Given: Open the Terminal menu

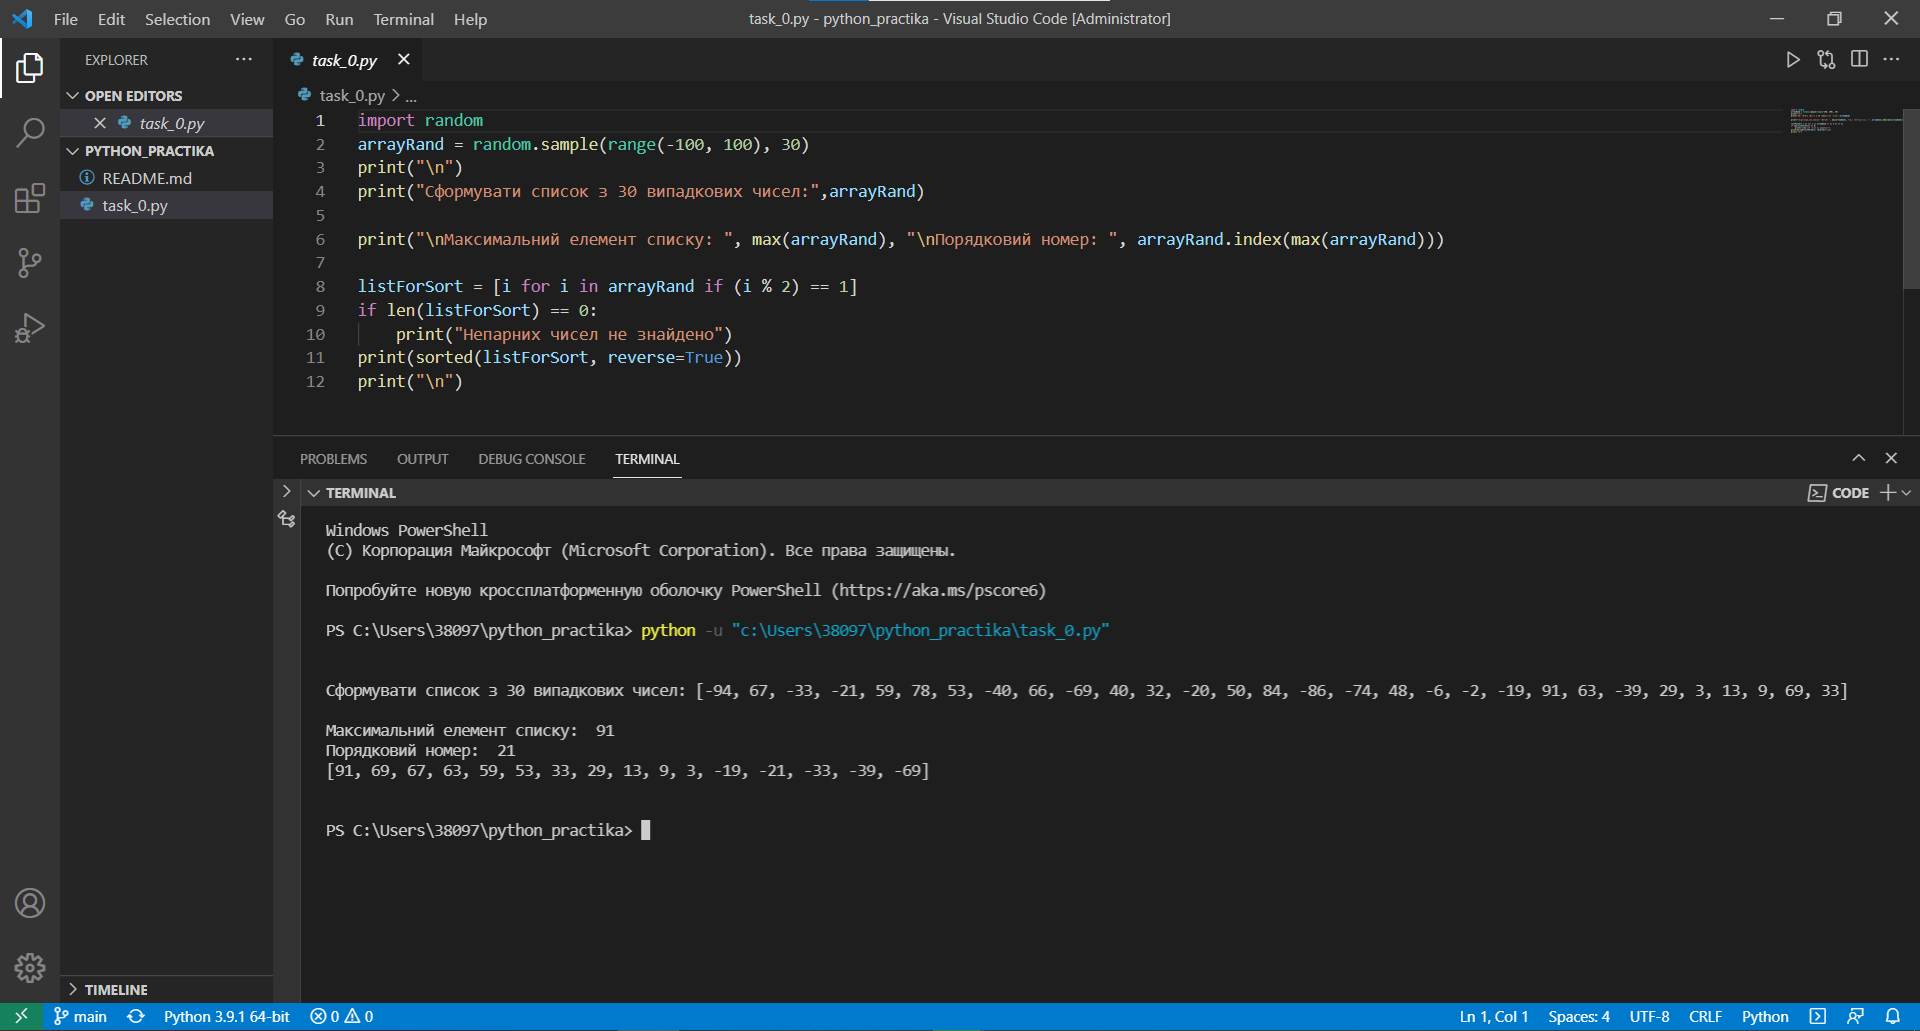Looking at the screenshot, I should 403,19.
